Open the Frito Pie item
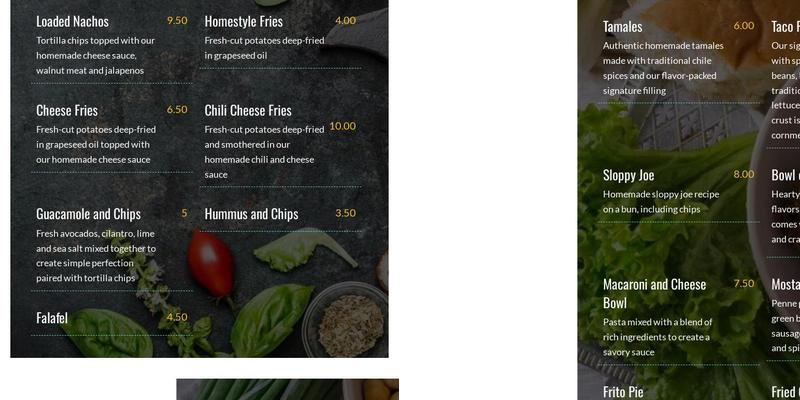 (x=623, y=392)
